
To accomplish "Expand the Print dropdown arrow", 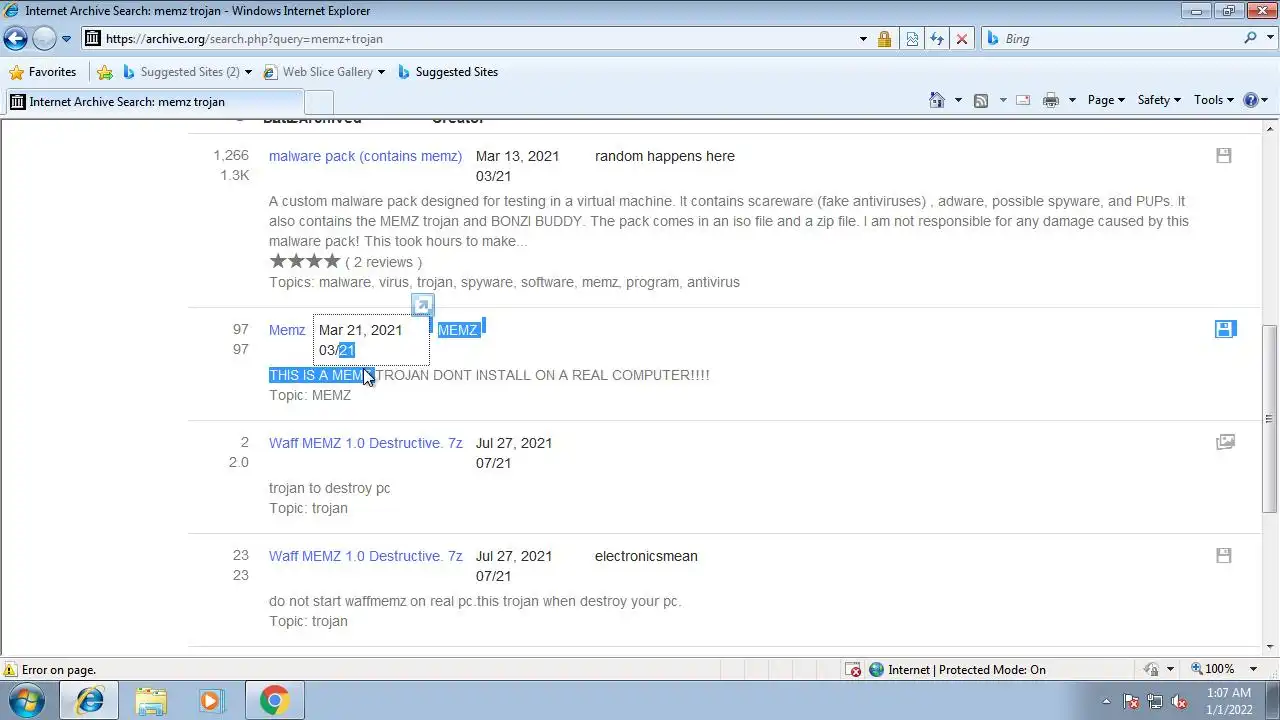I will pos(1072,100).
